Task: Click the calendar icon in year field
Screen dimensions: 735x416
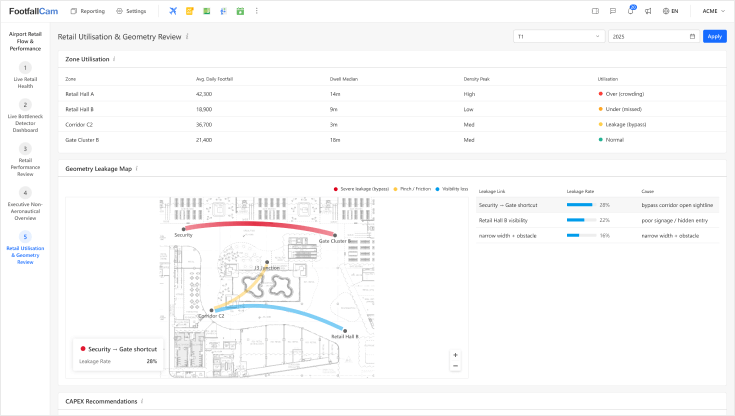Action: coord(692,36)
